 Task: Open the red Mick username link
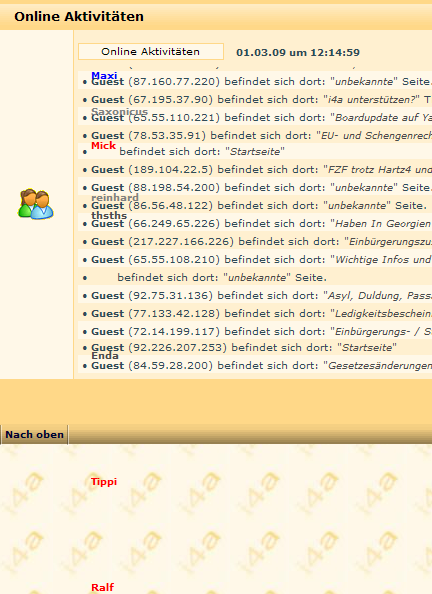point(103,145)
